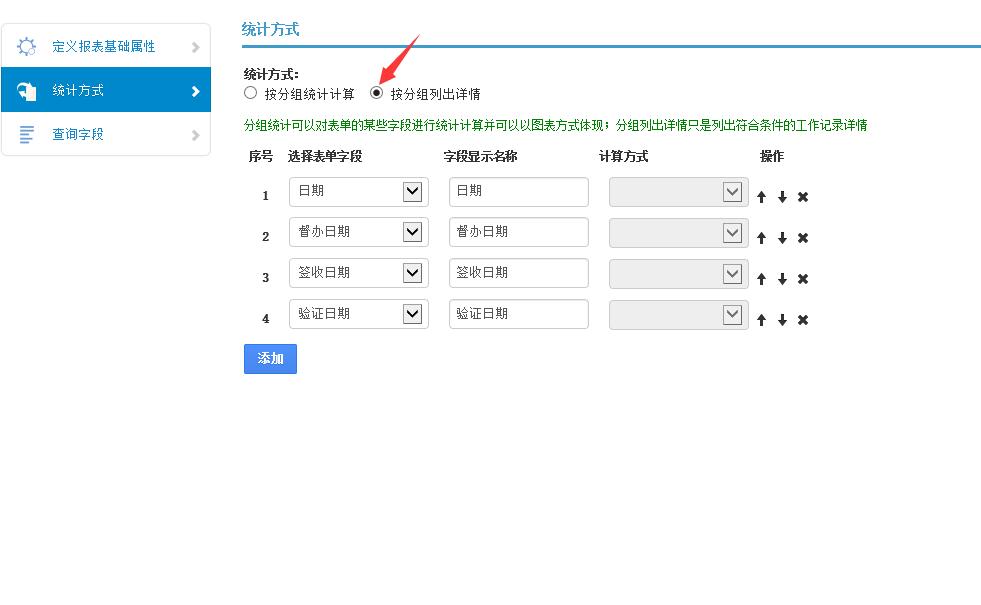Move row 2 督办日期 down

[782, 238]
